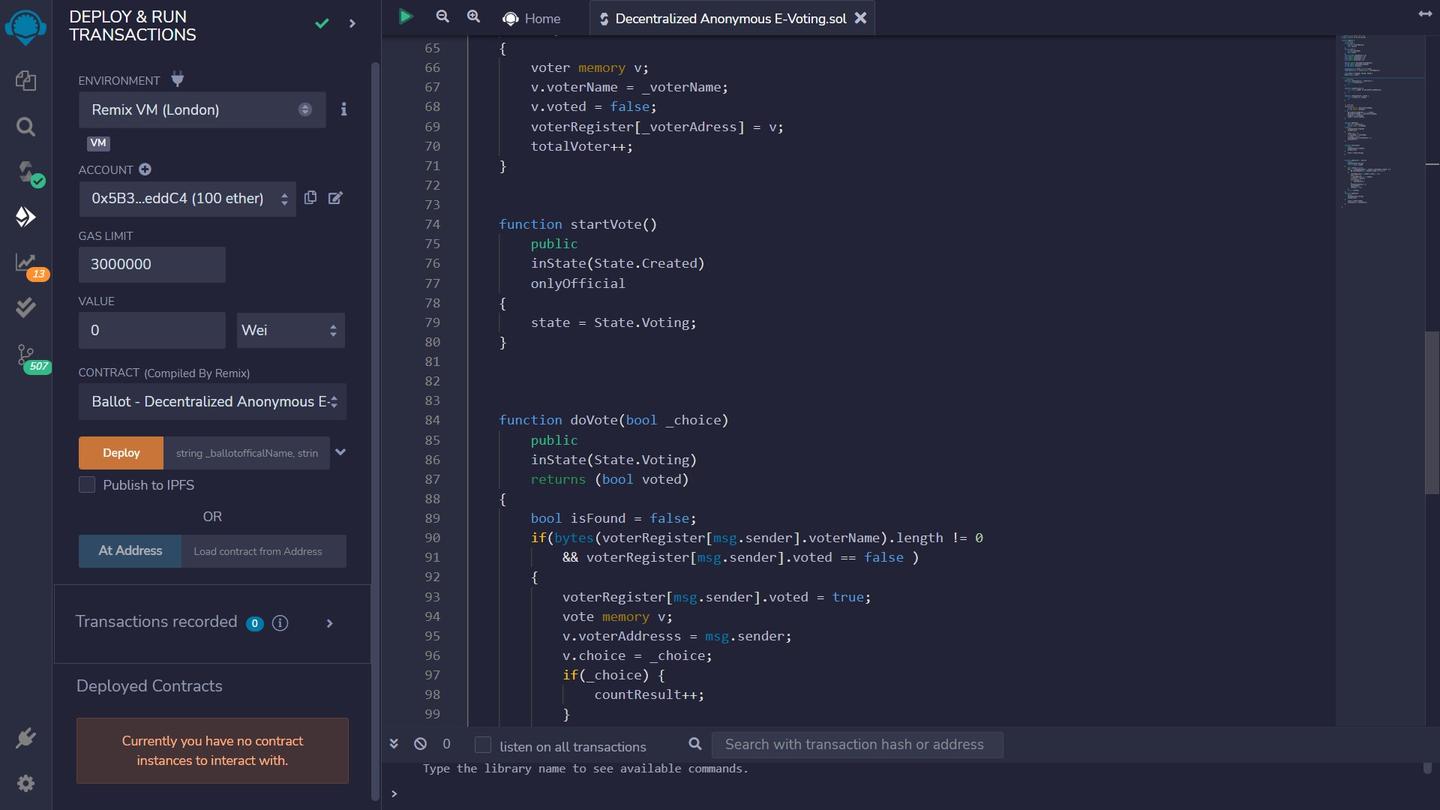Open the Search in files sidebar icon
The width and height of the screenshot is (1440, 810).
coord(26,127)
